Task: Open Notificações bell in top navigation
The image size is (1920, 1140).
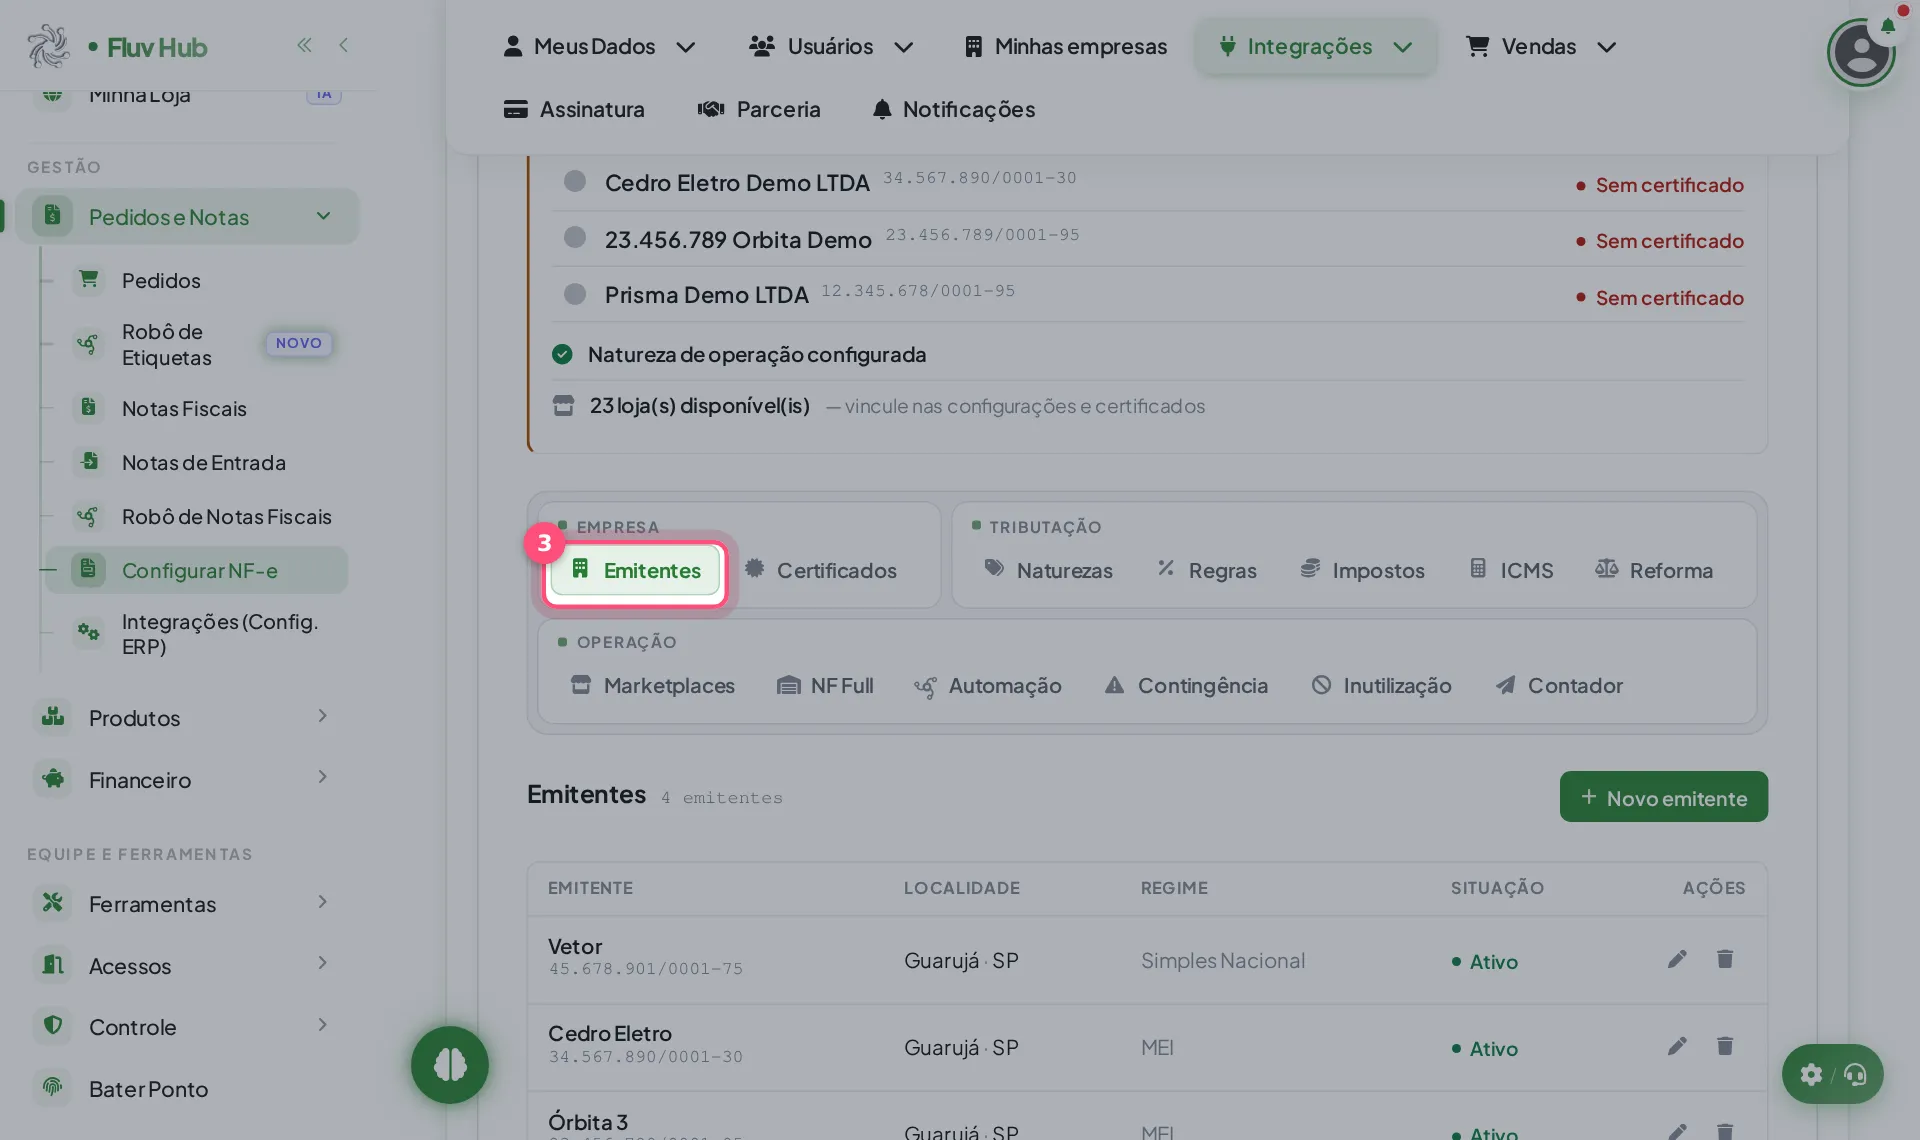Action: point(953,109)
